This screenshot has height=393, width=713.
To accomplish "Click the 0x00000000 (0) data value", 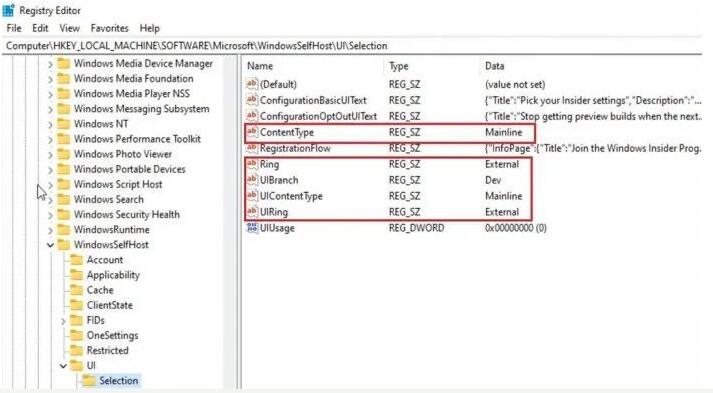I will point(516,228).
